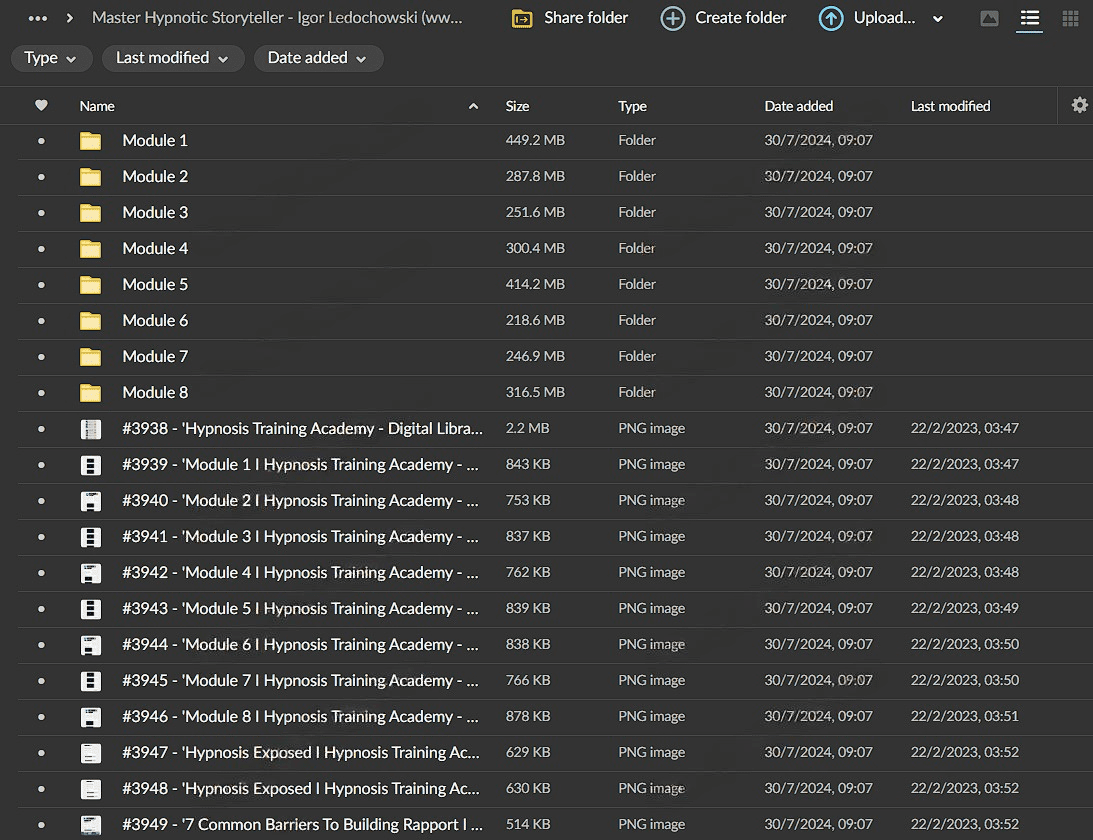
Task: Click Create folder button
Action: coord(723,18)
